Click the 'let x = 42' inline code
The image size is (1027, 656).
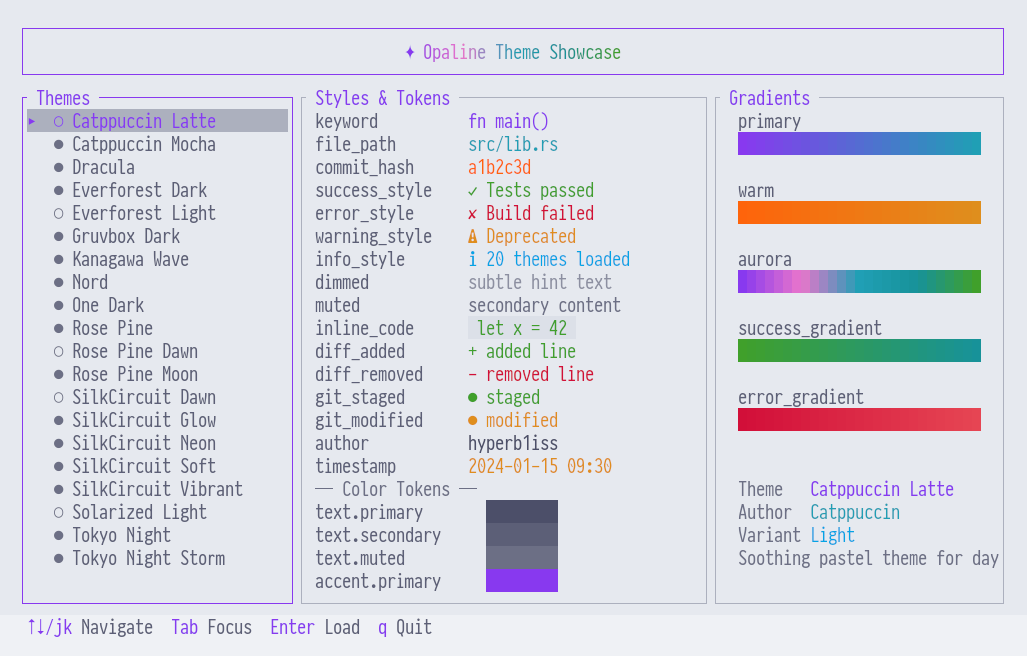click(522, 328)
